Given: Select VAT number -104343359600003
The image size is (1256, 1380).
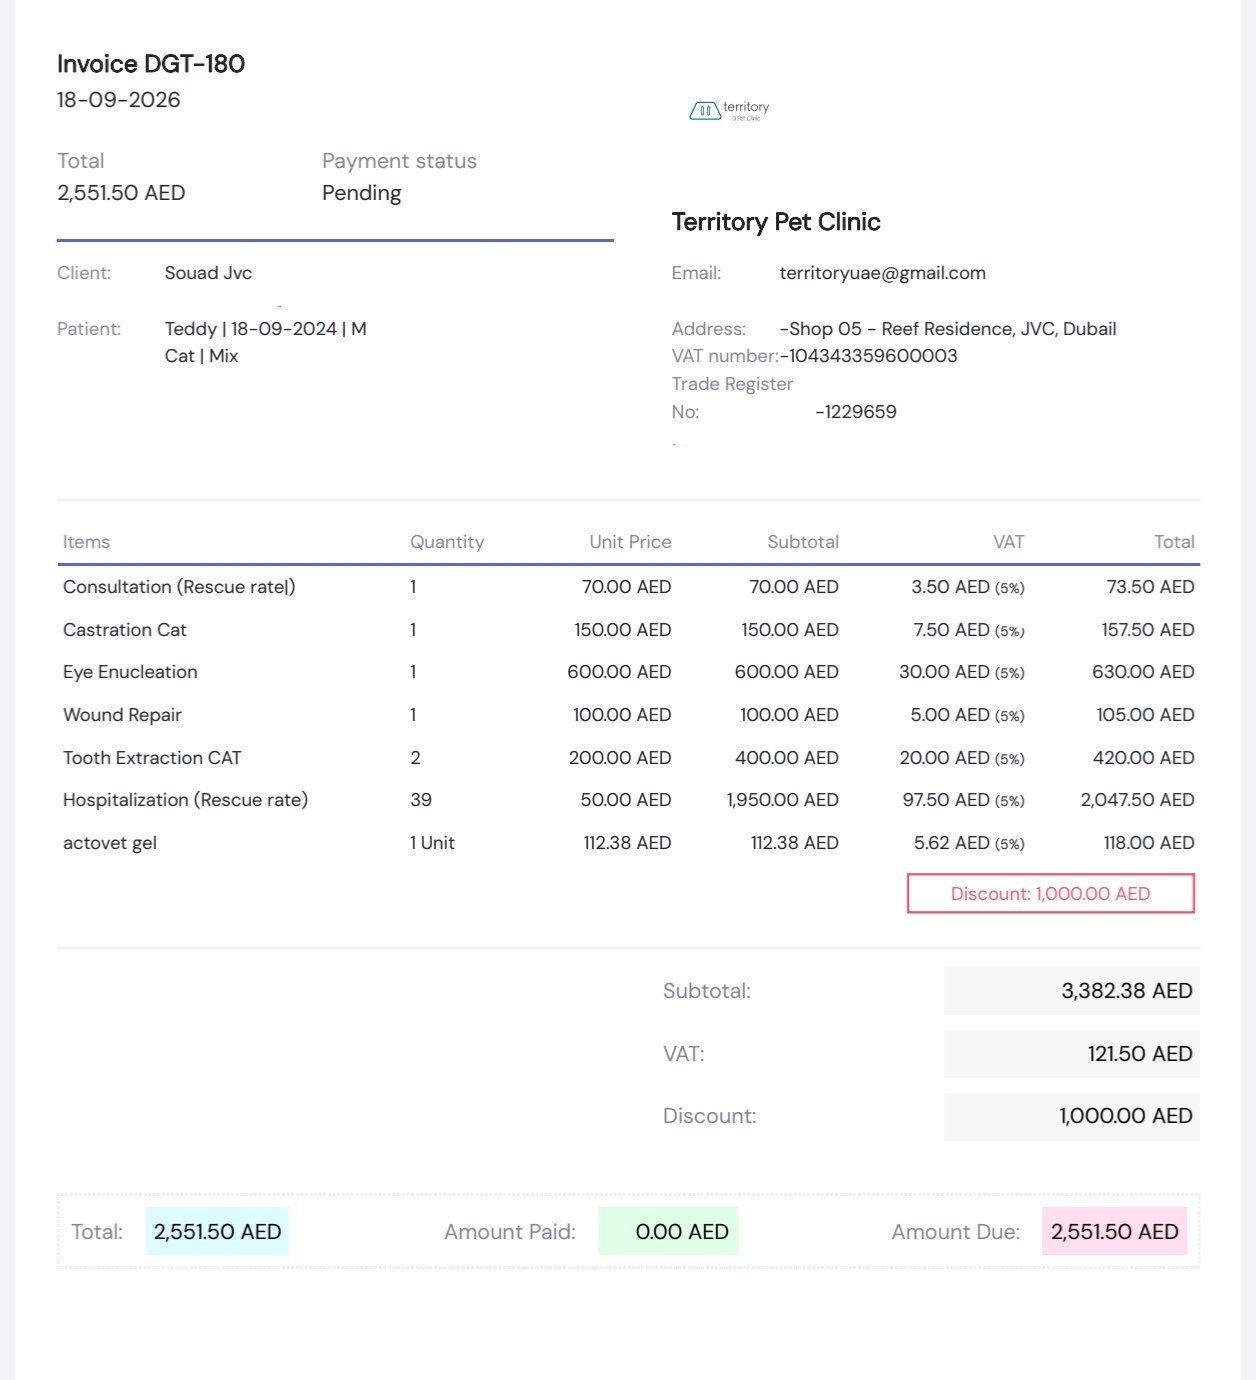Looking at the screenshot, I should 869,356.
